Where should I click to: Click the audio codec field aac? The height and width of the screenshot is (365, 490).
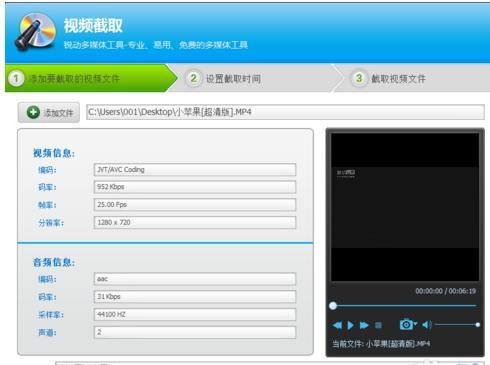pyautogui.click(x=195, y=279)
